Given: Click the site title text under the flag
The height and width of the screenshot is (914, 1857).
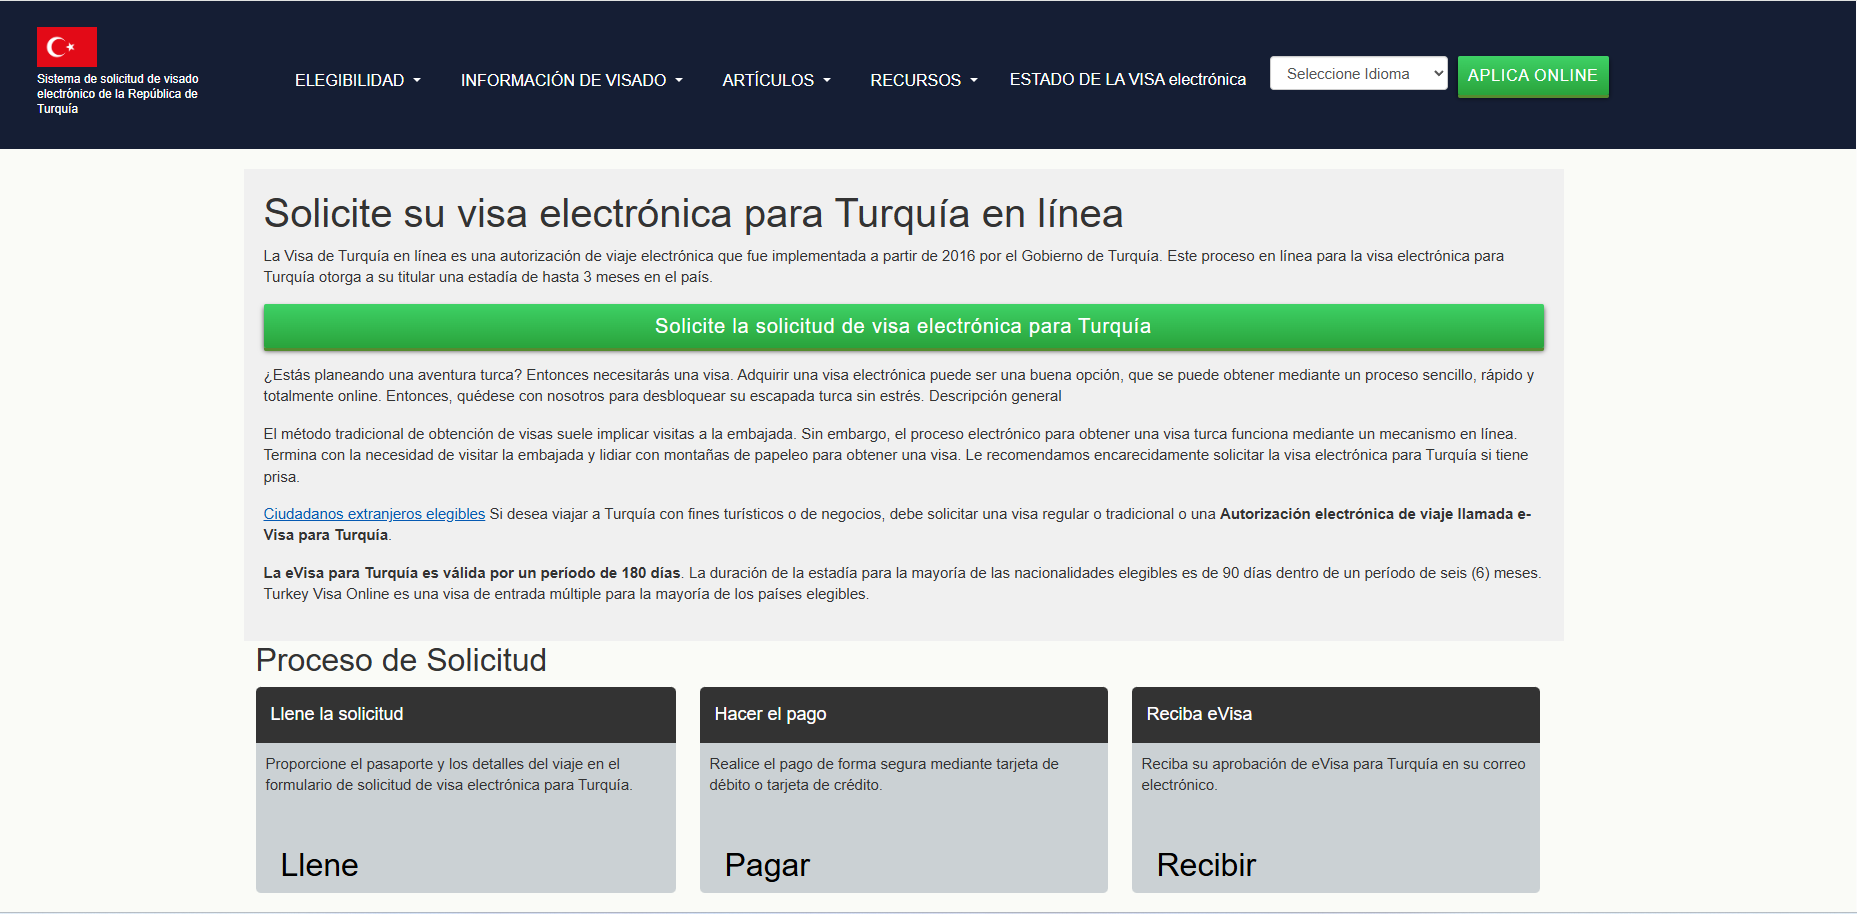Looking at the screenshot, I should (117, 94).
